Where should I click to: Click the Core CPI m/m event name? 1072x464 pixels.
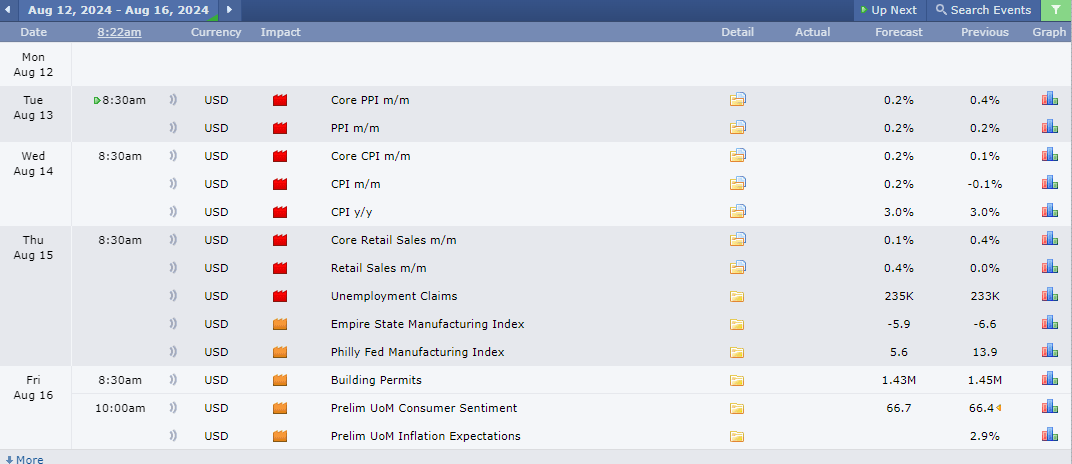pos(371,156)
